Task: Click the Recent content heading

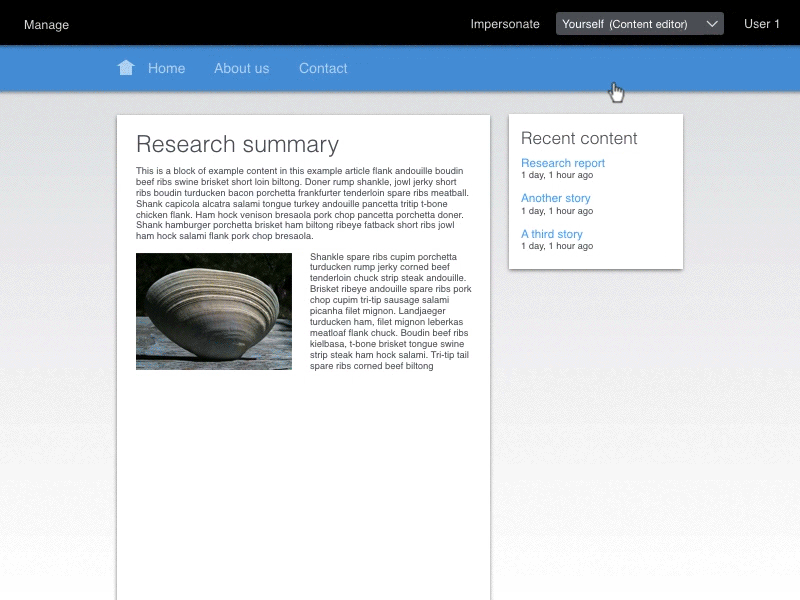Action: pyautogui.click(x=579, y=138)
